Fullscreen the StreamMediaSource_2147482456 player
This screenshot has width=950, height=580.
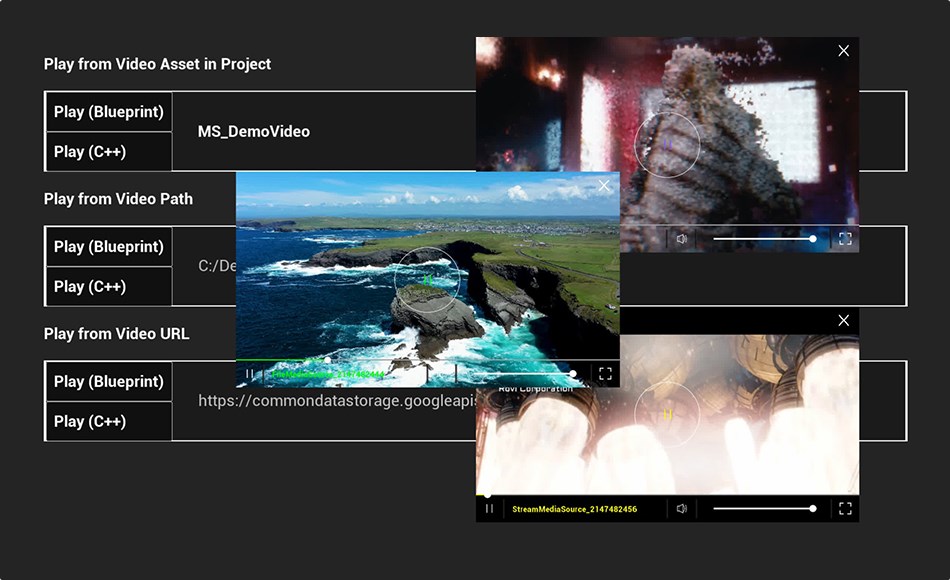(x=845, y=508)
